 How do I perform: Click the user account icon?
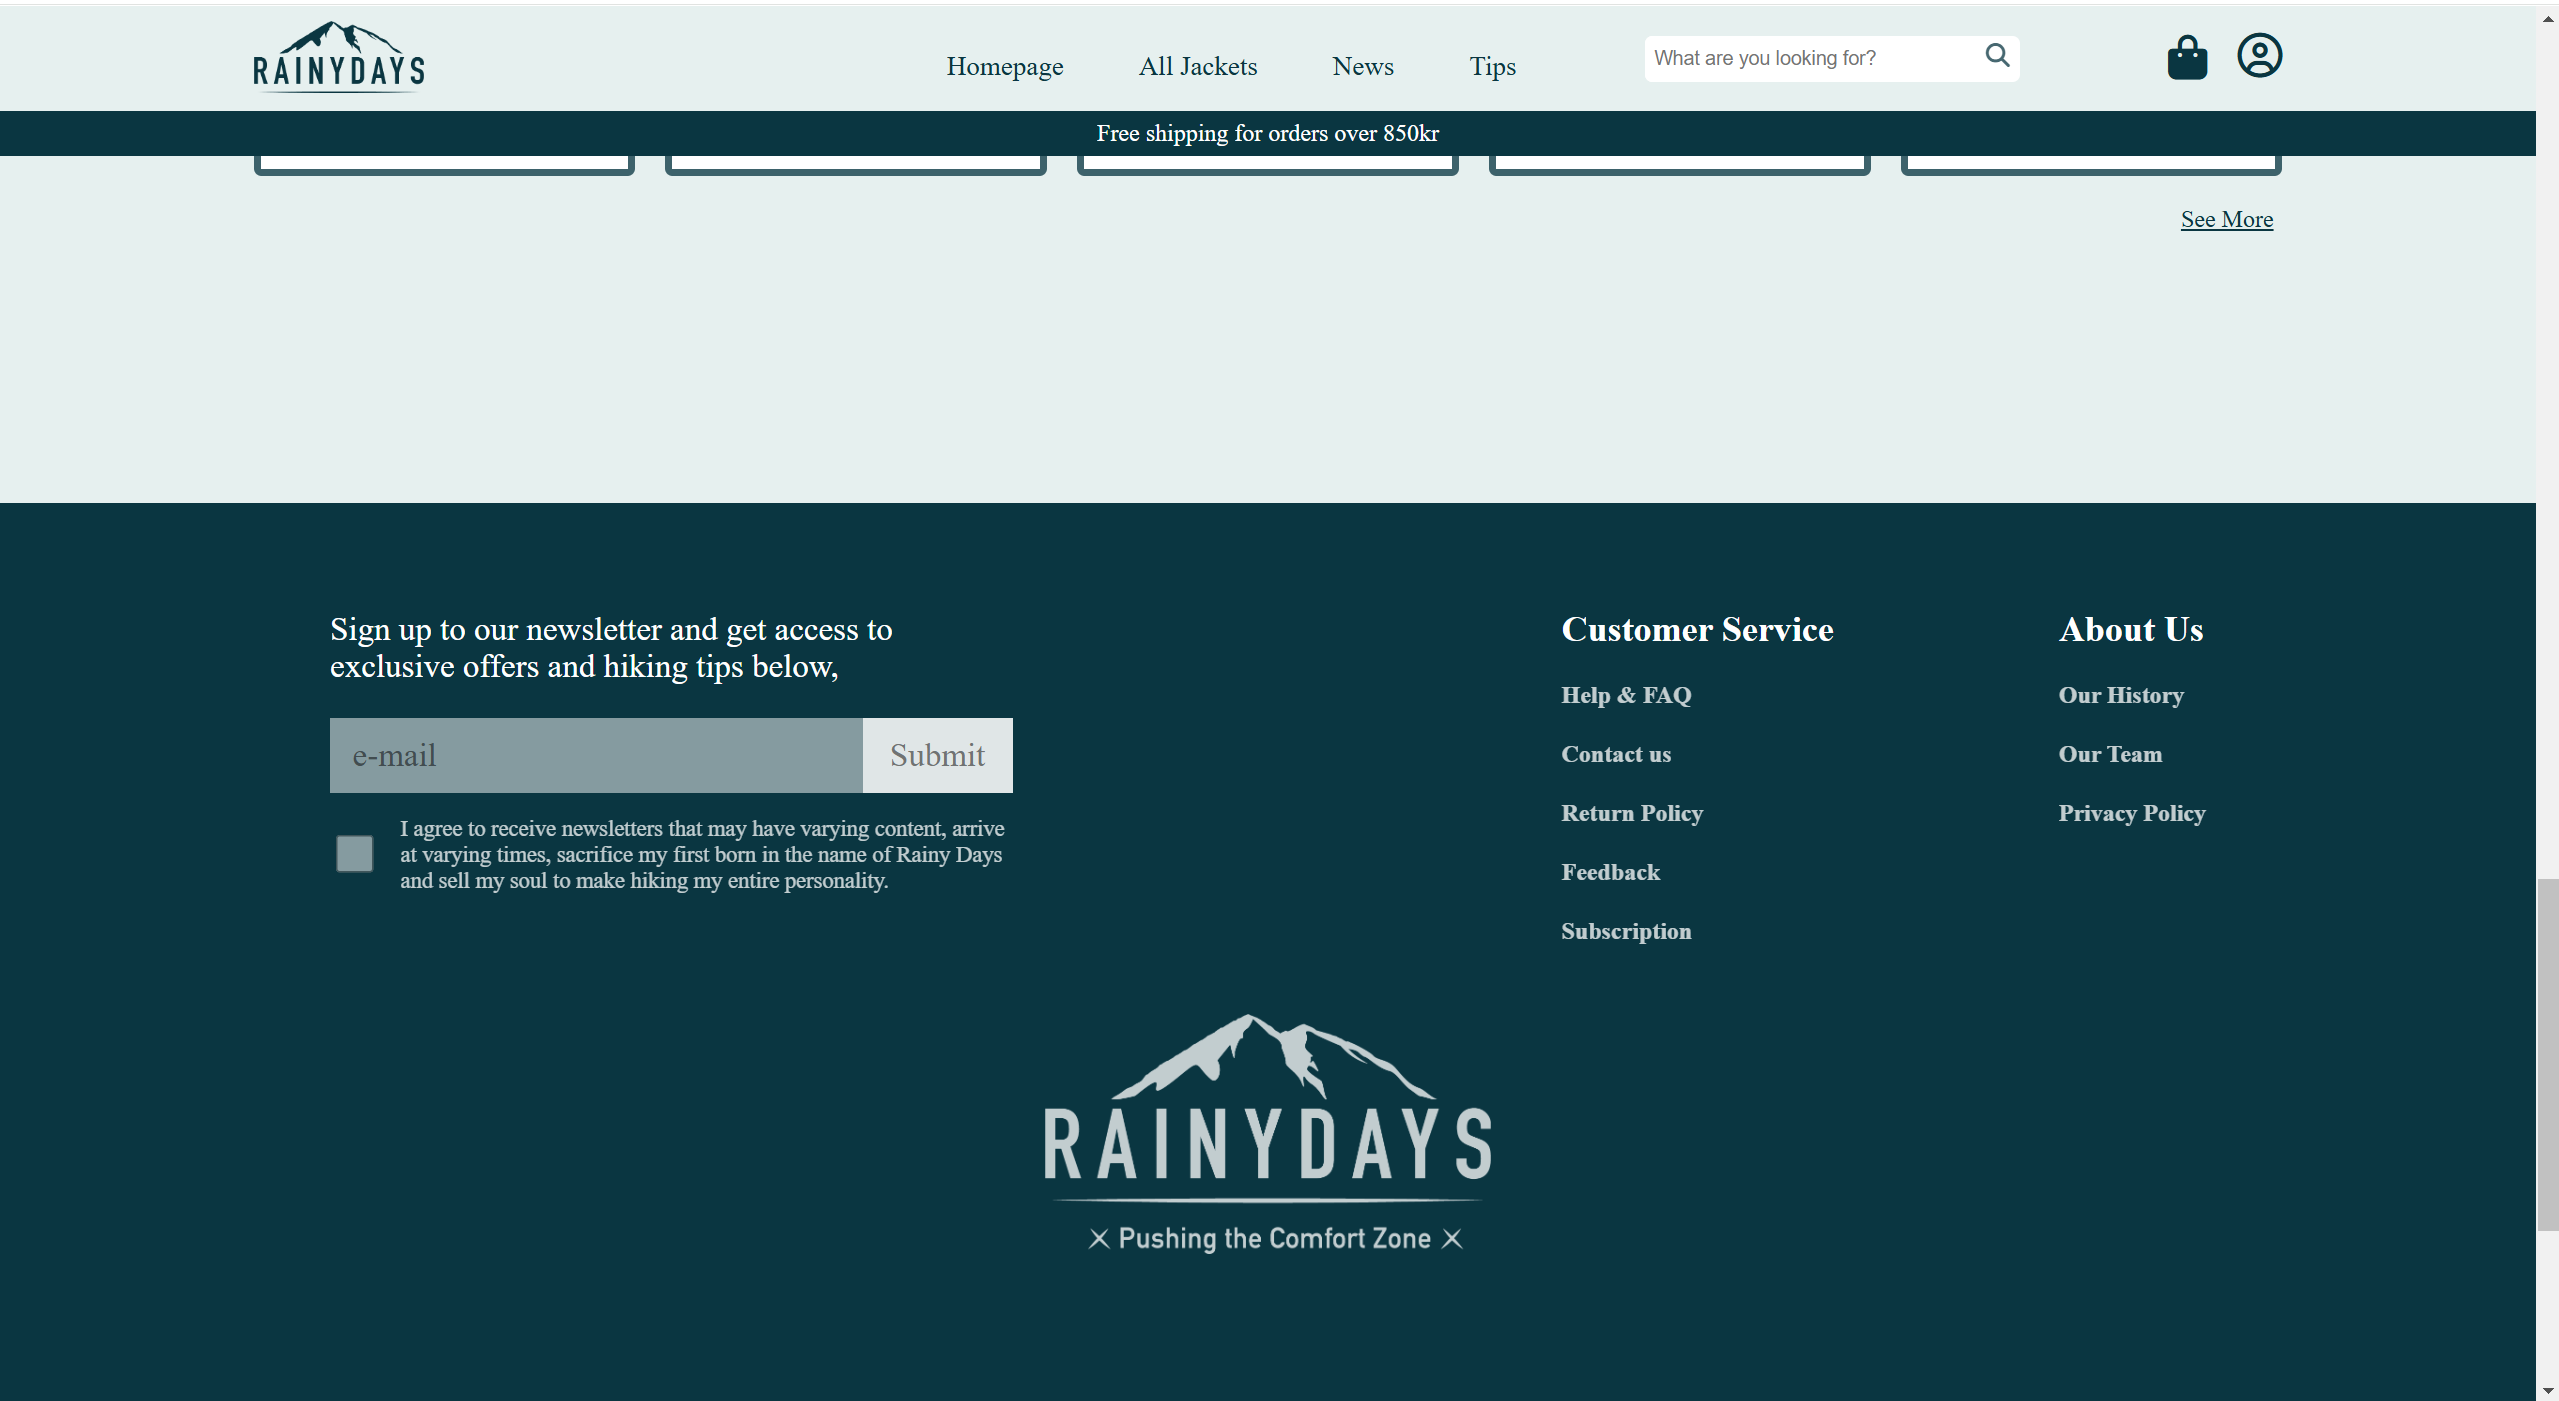click(2259, 55)
